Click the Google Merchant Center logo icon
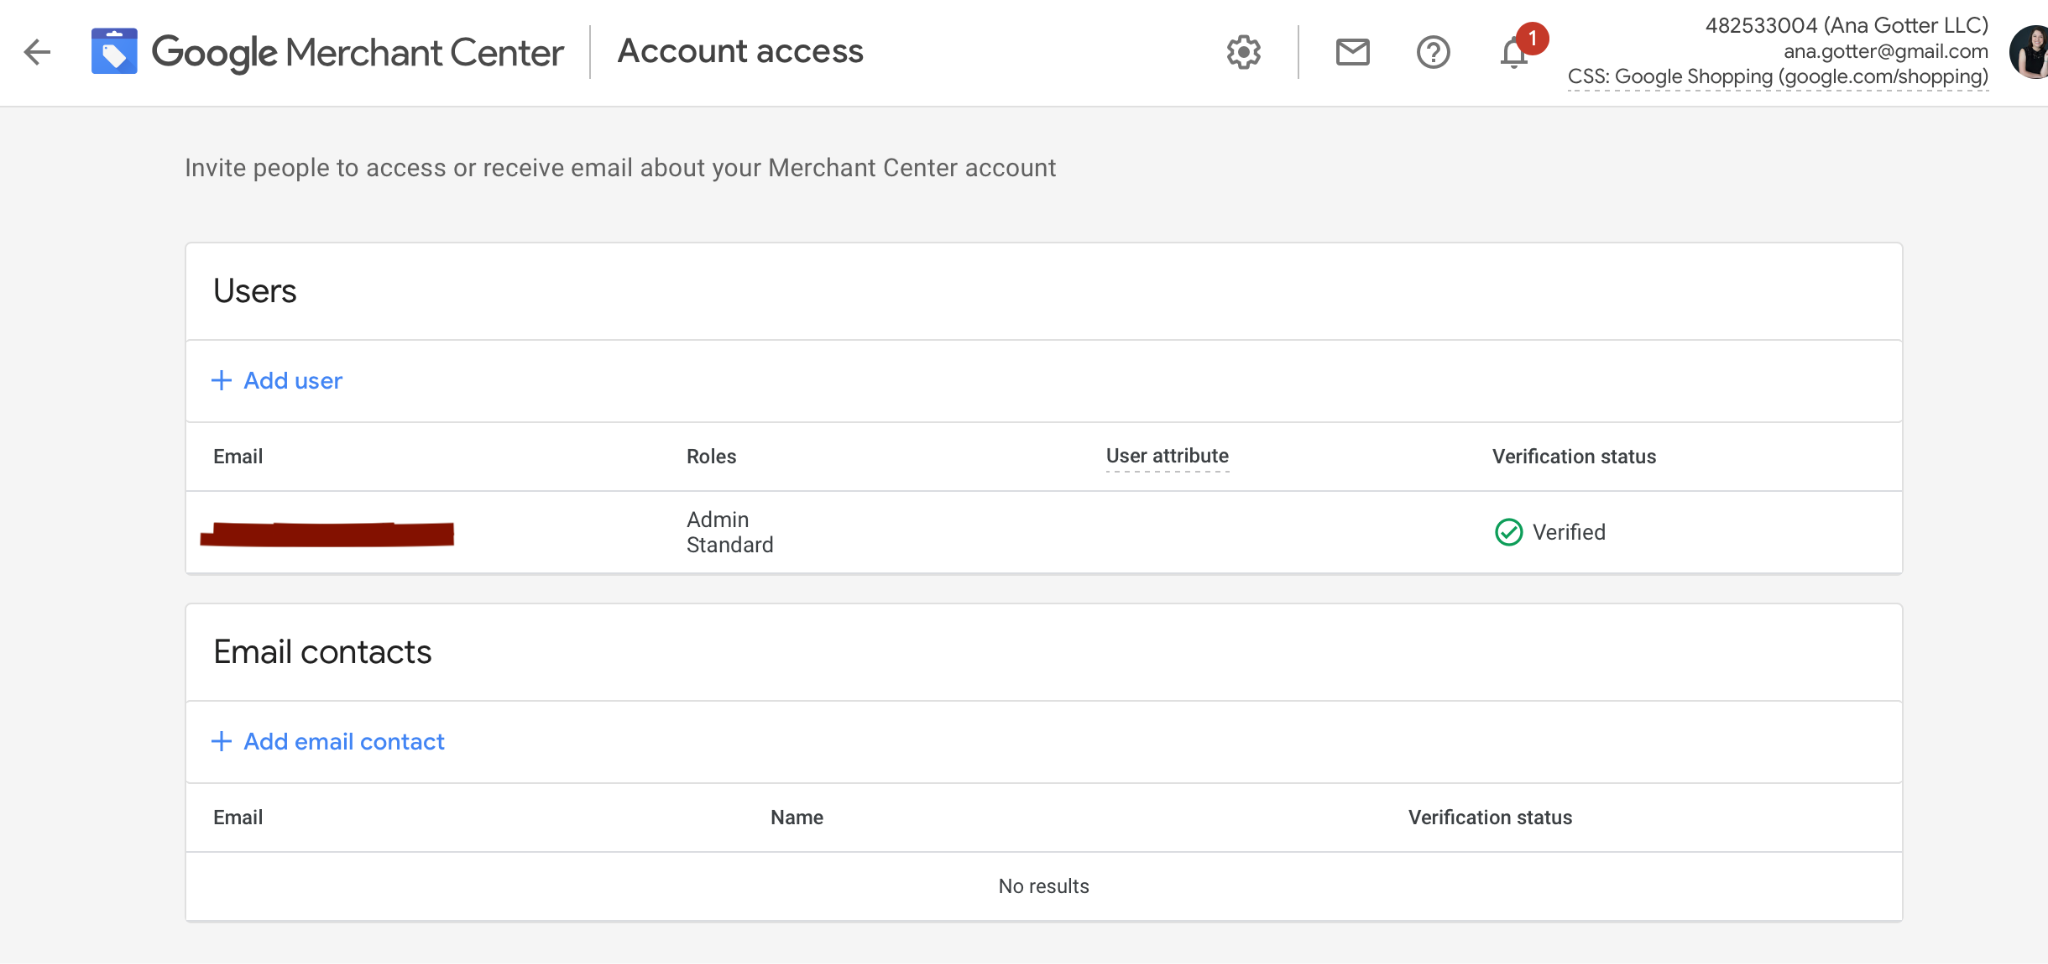Image resolution: width=2048 pixels, height=964 pixels. point(114,51)
